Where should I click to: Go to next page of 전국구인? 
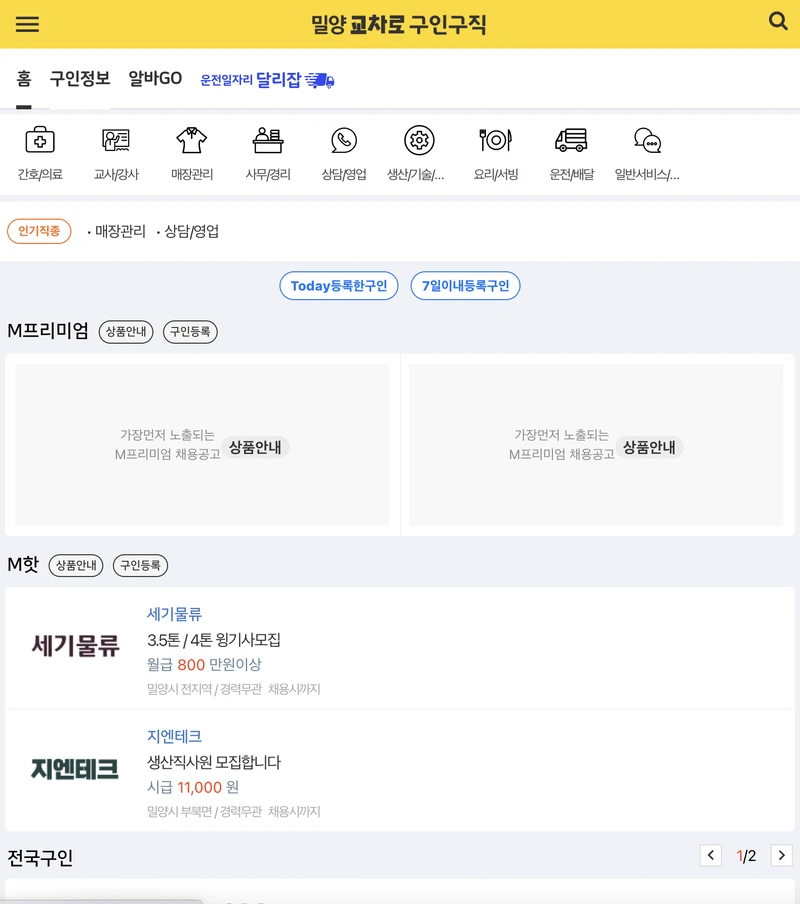[781, 856]
